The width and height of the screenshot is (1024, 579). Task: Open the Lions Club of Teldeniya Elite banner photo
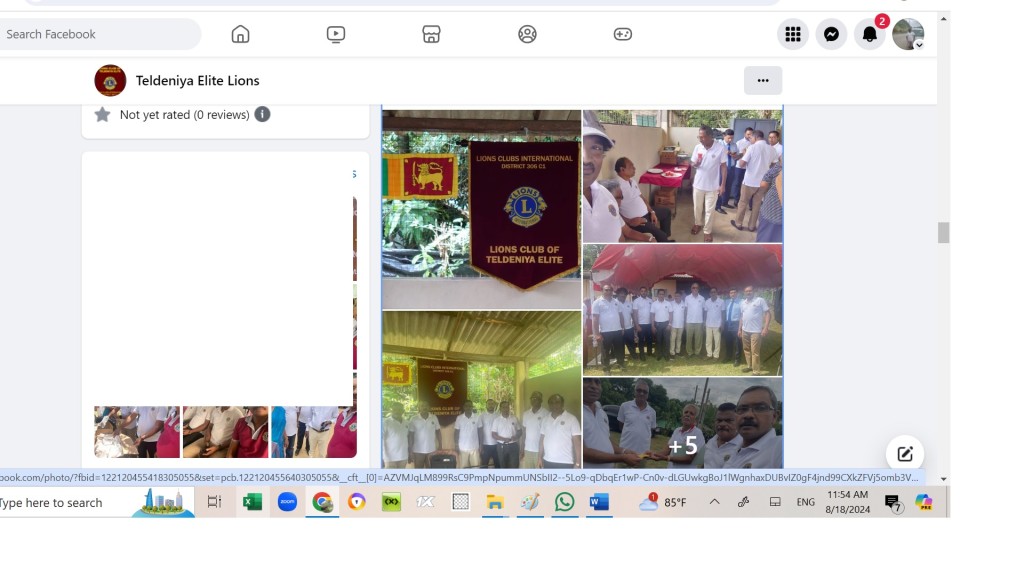tap(481, 209)
